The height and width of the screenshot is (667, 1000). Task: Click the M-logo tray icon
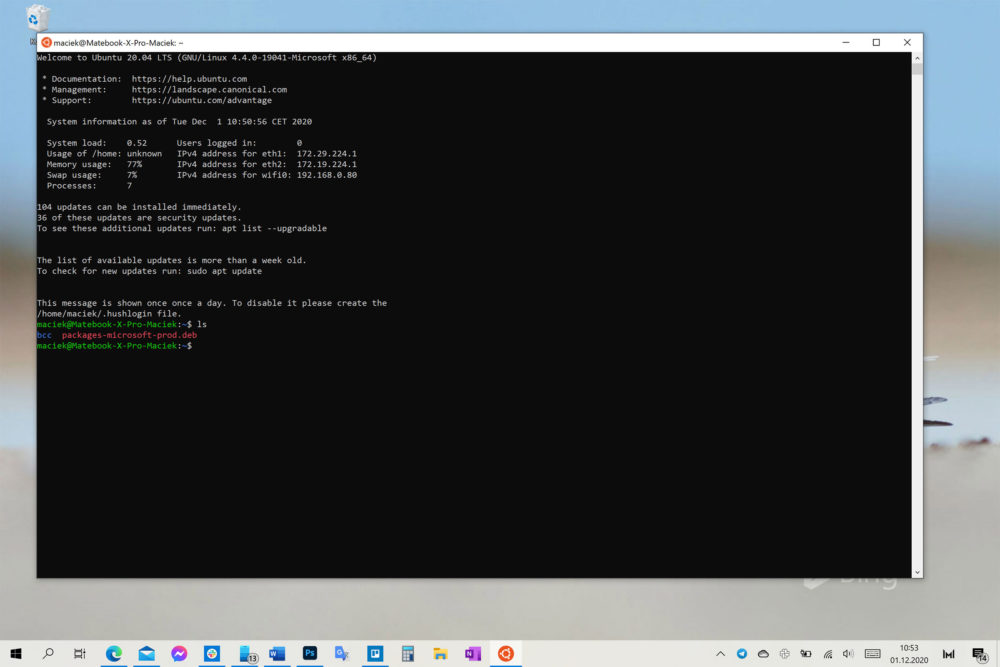click(x=948, y=654)
